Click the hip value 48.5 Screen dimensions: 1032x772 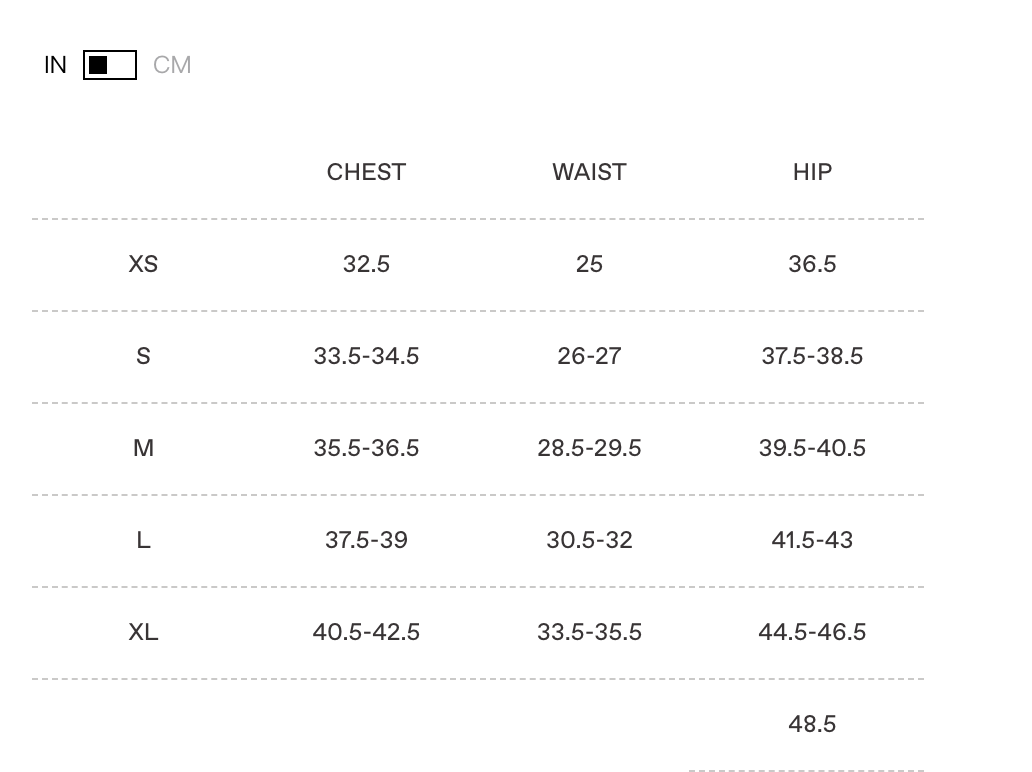coord(812,724)
